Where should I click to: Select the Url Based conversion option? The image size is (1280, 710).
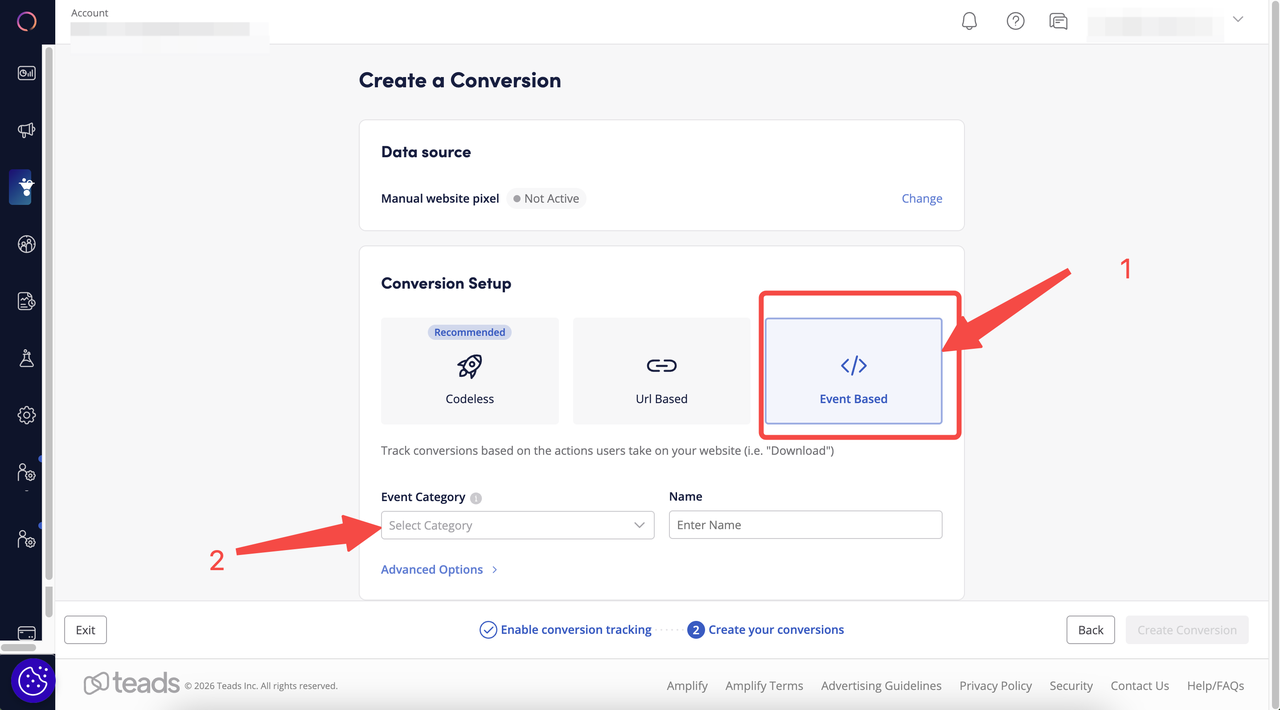coord(661,371)
